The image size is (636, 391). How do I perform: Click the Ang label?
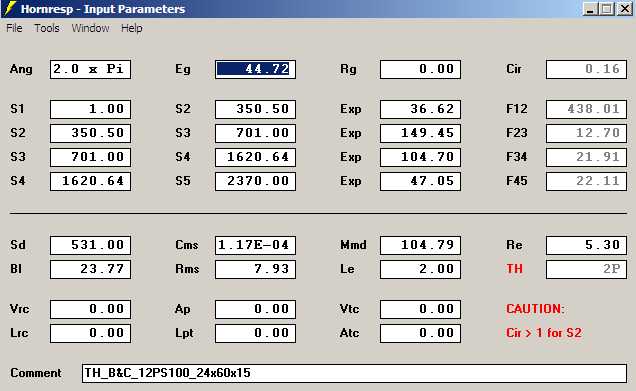21,69
